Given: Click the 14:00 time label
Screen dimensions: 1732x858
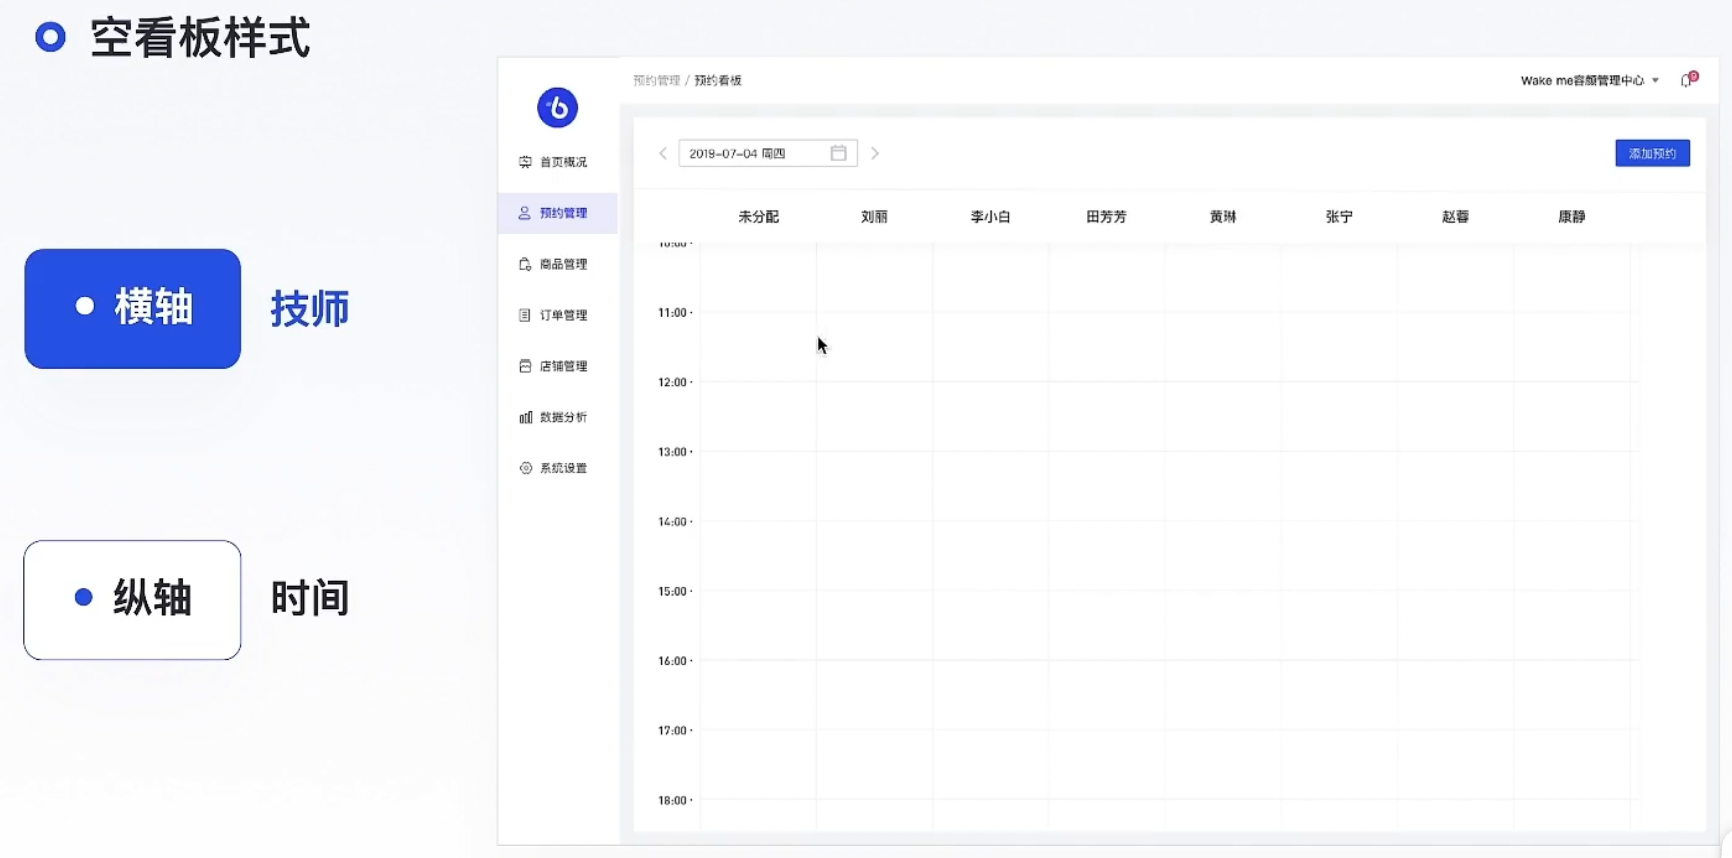Looking at the screenshot, I should (673, 521).
